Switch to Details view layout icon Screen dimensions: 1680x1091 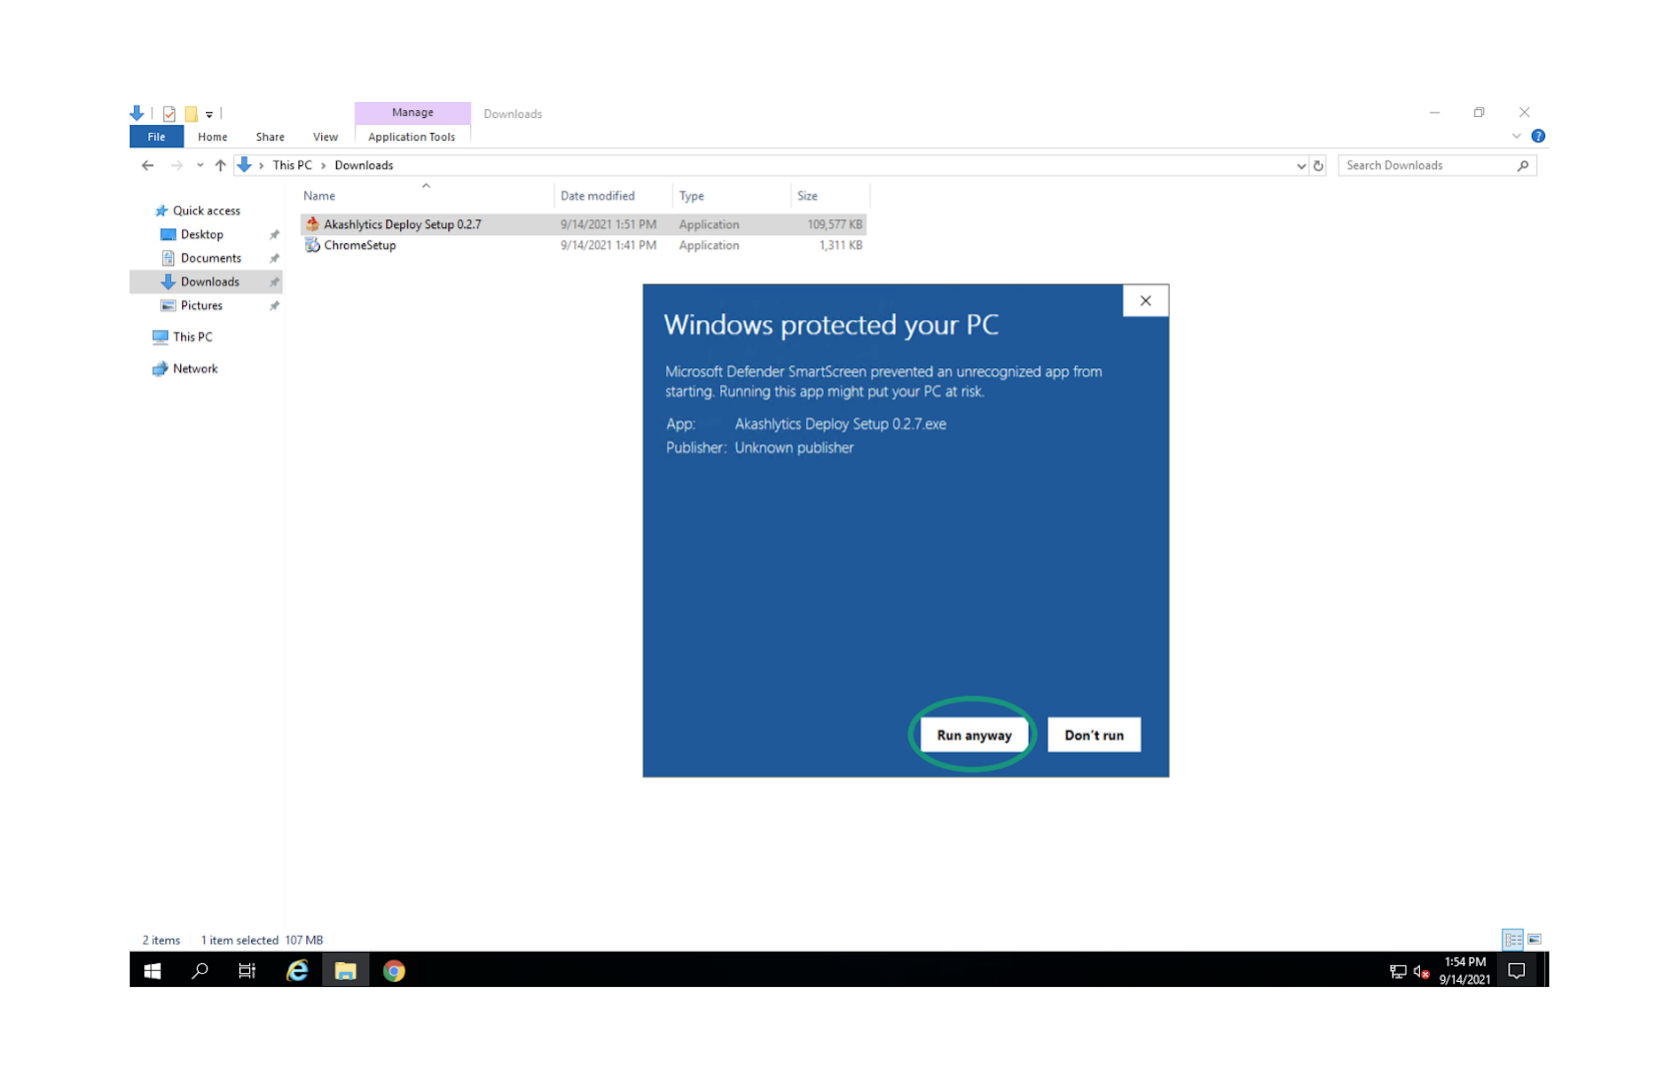1512,939
